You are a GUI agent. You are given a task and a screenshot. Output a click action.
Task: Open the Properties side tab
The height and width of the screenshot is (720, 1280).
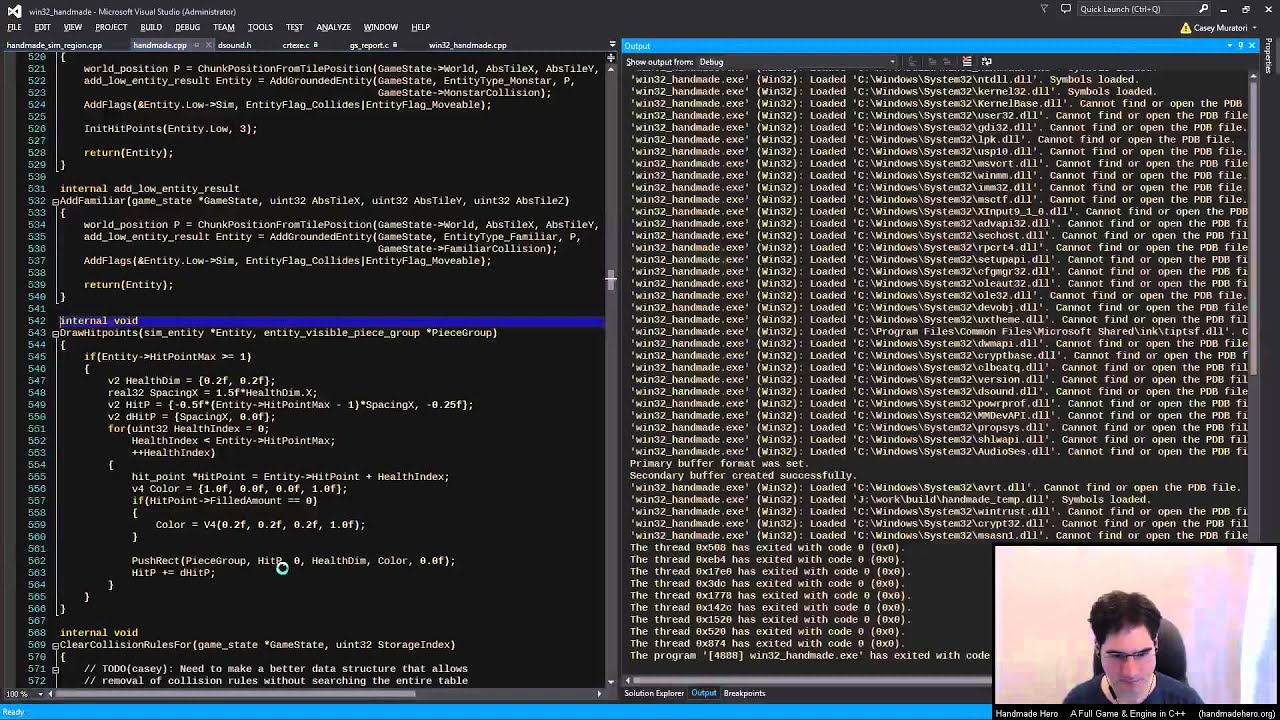[1271, 57]
